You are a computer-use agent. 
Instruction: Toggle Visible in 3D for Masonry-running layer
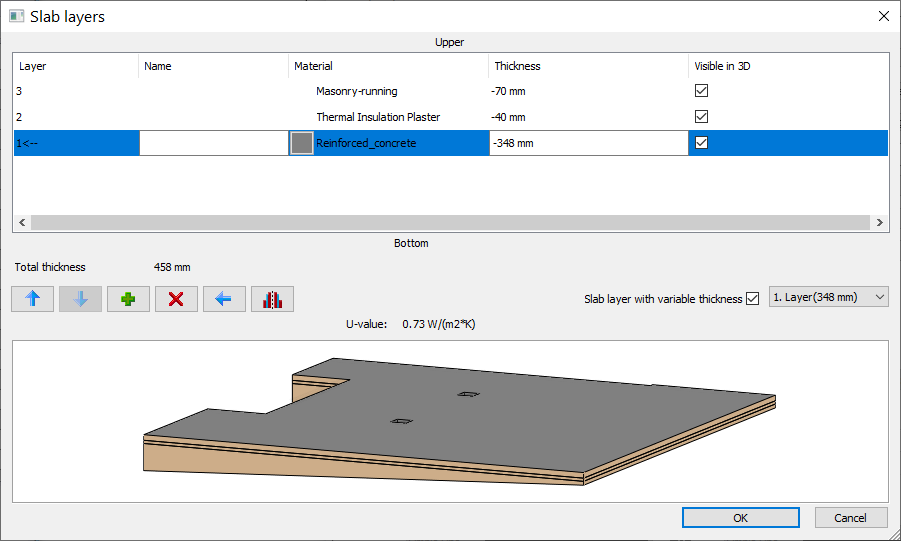(x=702, y=91)
